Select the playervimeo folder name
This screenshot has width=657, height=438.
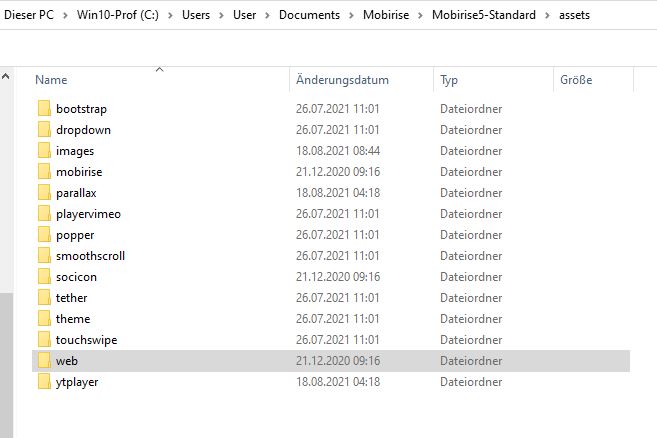[x=88, y=214]
